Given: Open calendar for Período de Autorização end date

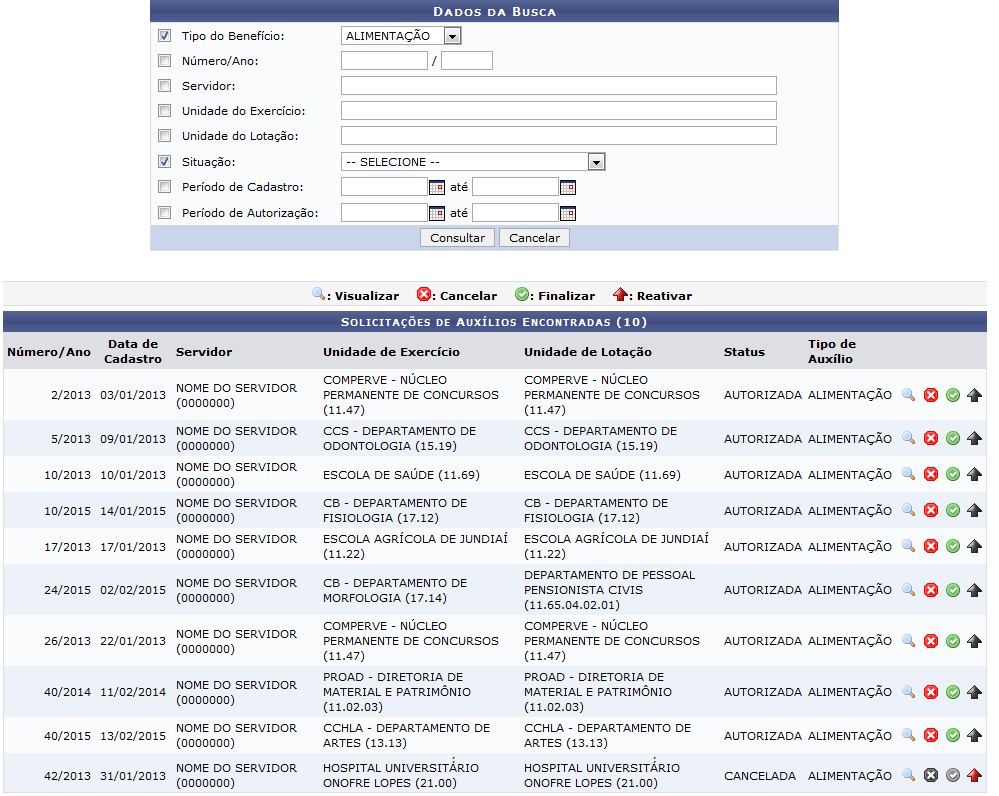Looking at the screenshot, I should tap(567, 213).
